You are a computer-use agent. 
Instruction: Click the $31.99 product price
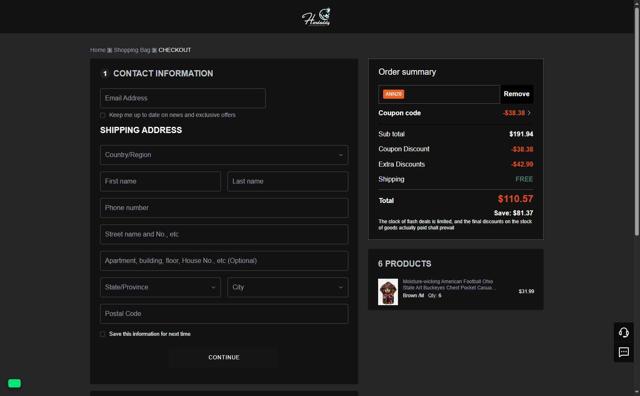pyautogui.click(x=526, y=291)
